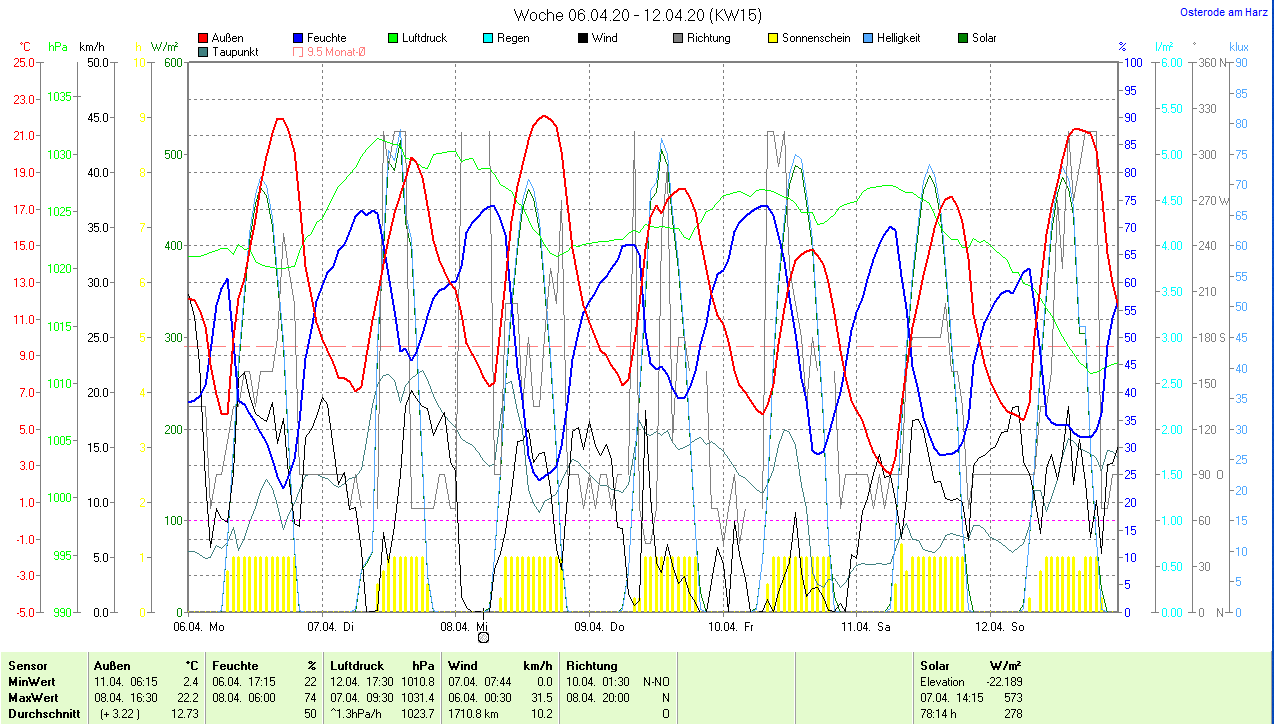Click the moon phase circle below the 08.04. label
Screen dimensions: 1274x724
(484, 638)
